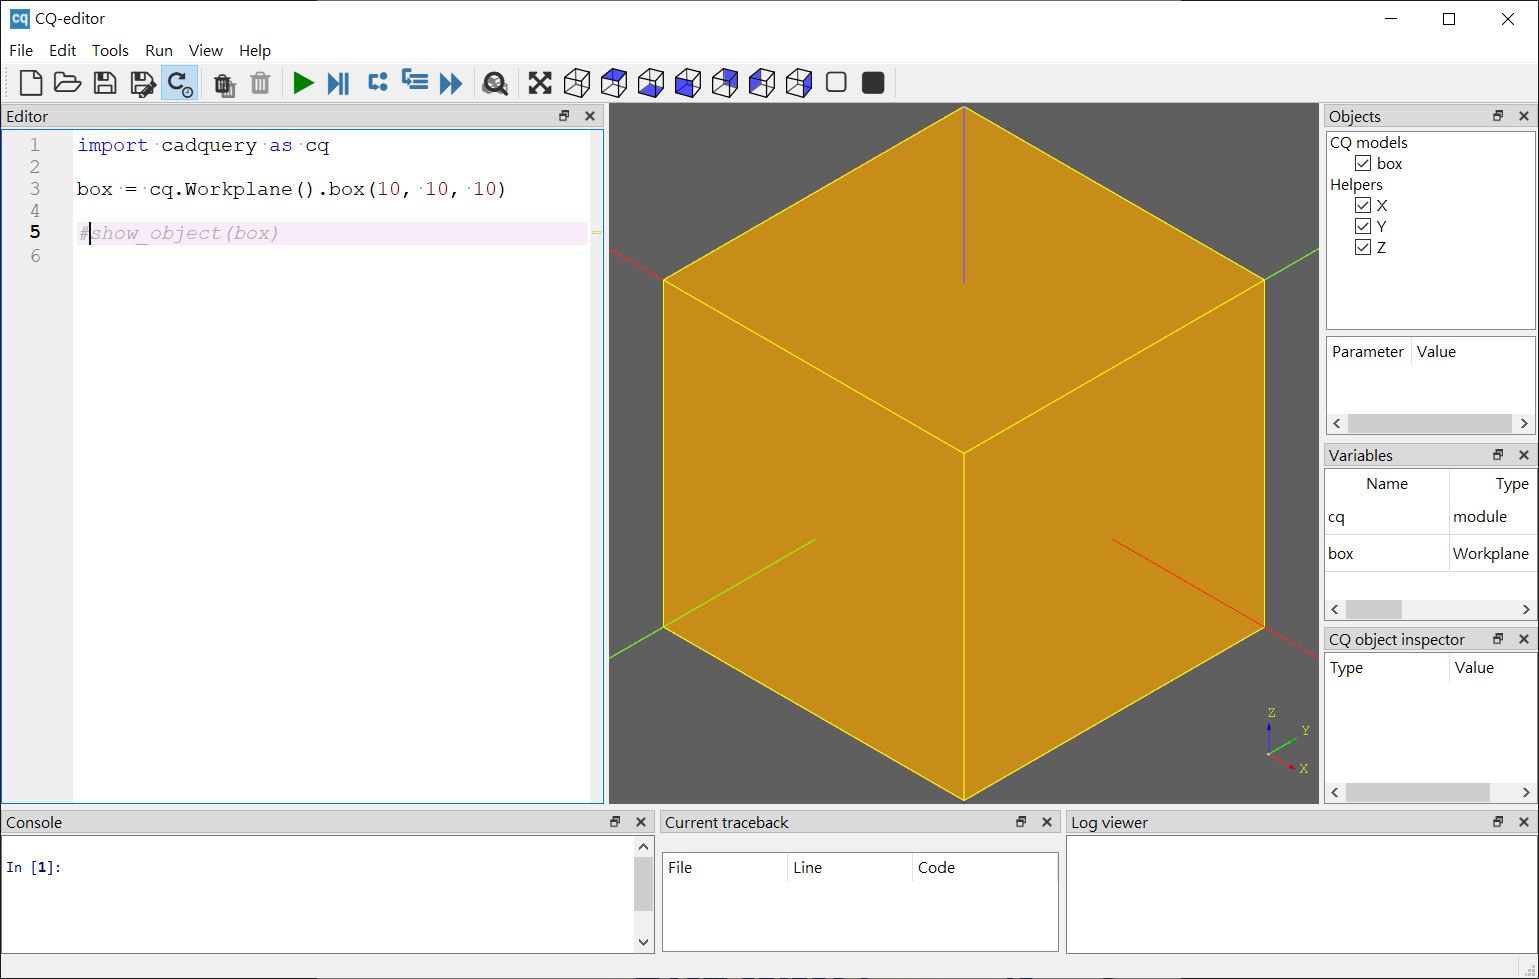Switch to the isometric view cube icon
The height and width of the screenshot is (979, 1539).
tap(577, 83)
